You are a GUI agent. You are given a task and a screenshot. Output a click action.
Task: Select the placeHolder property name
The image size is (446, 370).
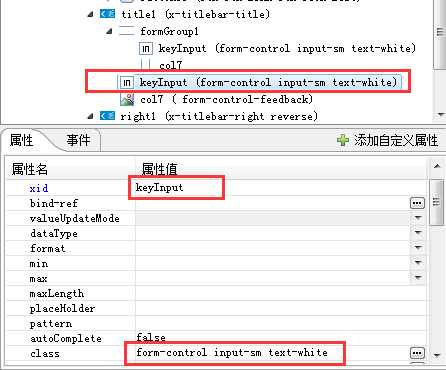pyautogui.click(x=62, y=309)
